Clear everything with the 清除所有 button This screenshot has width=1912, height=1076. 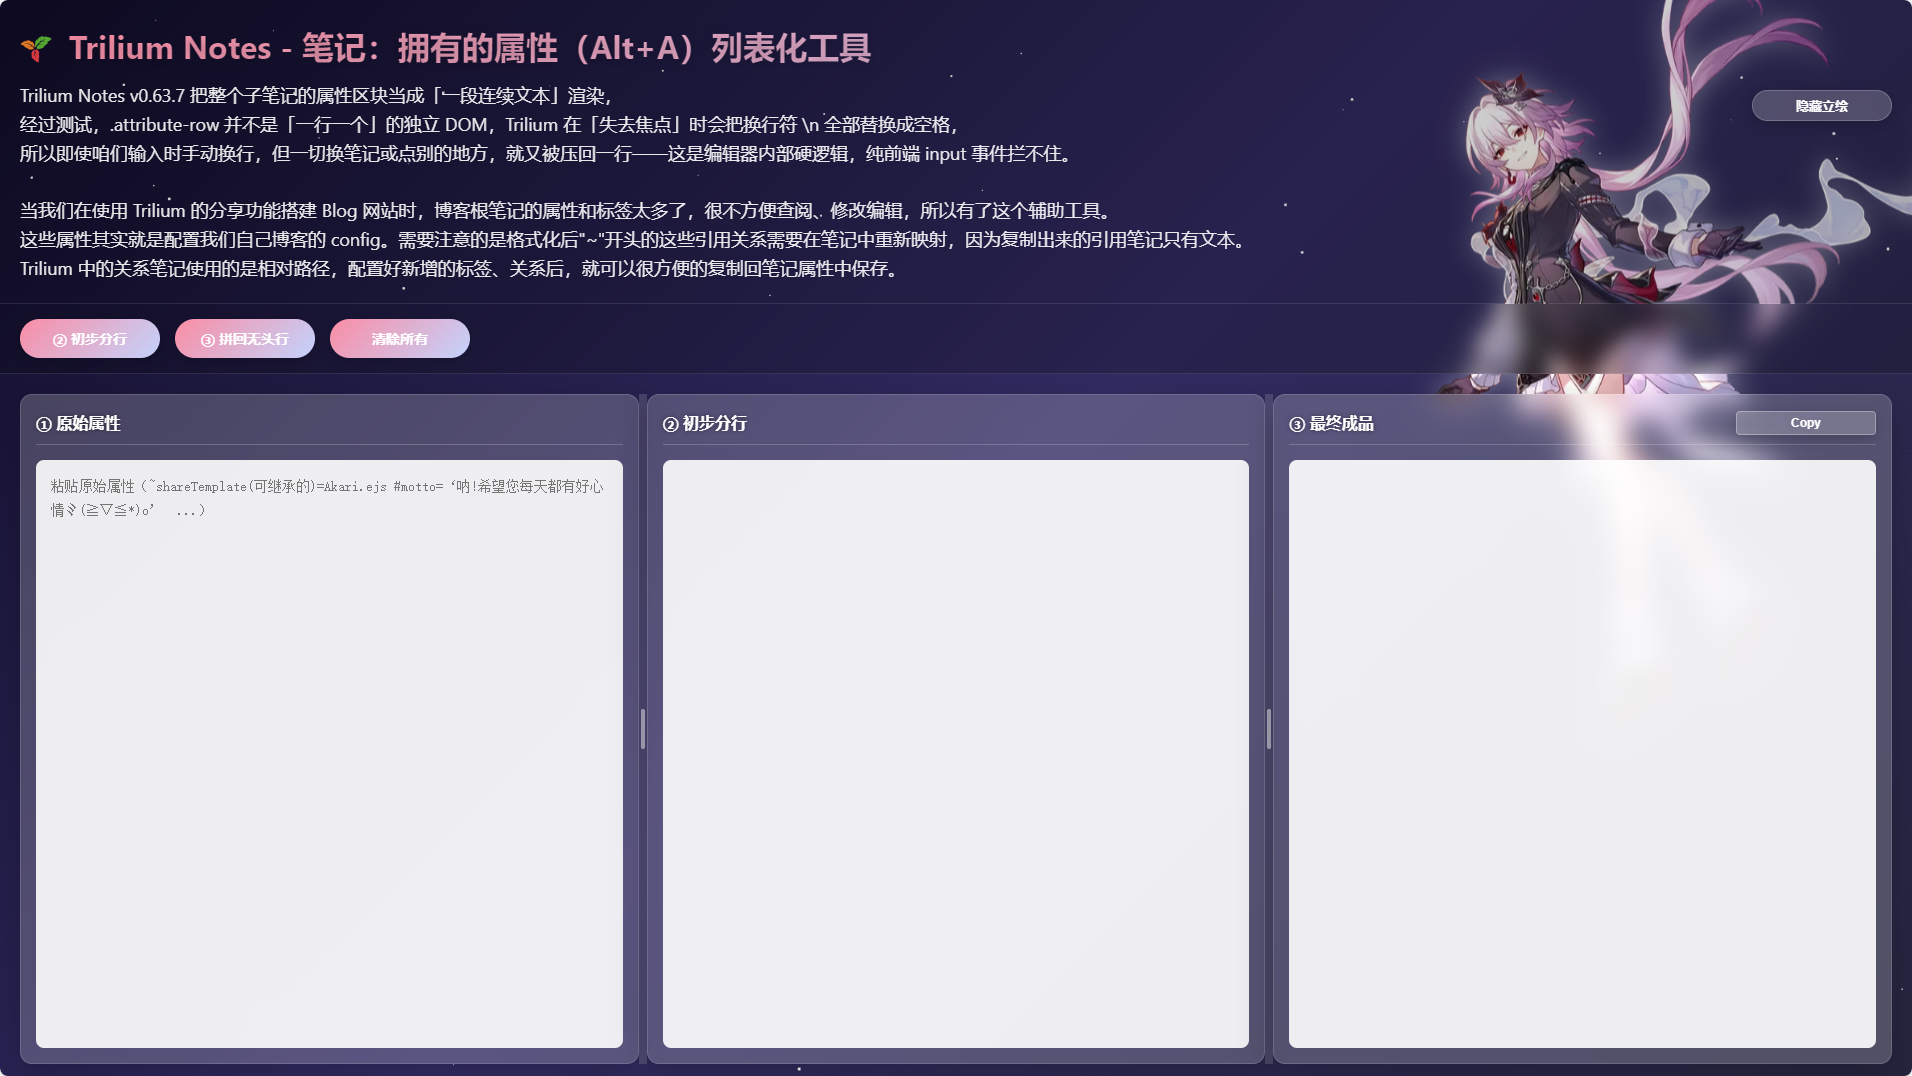(x=399, y=339)
